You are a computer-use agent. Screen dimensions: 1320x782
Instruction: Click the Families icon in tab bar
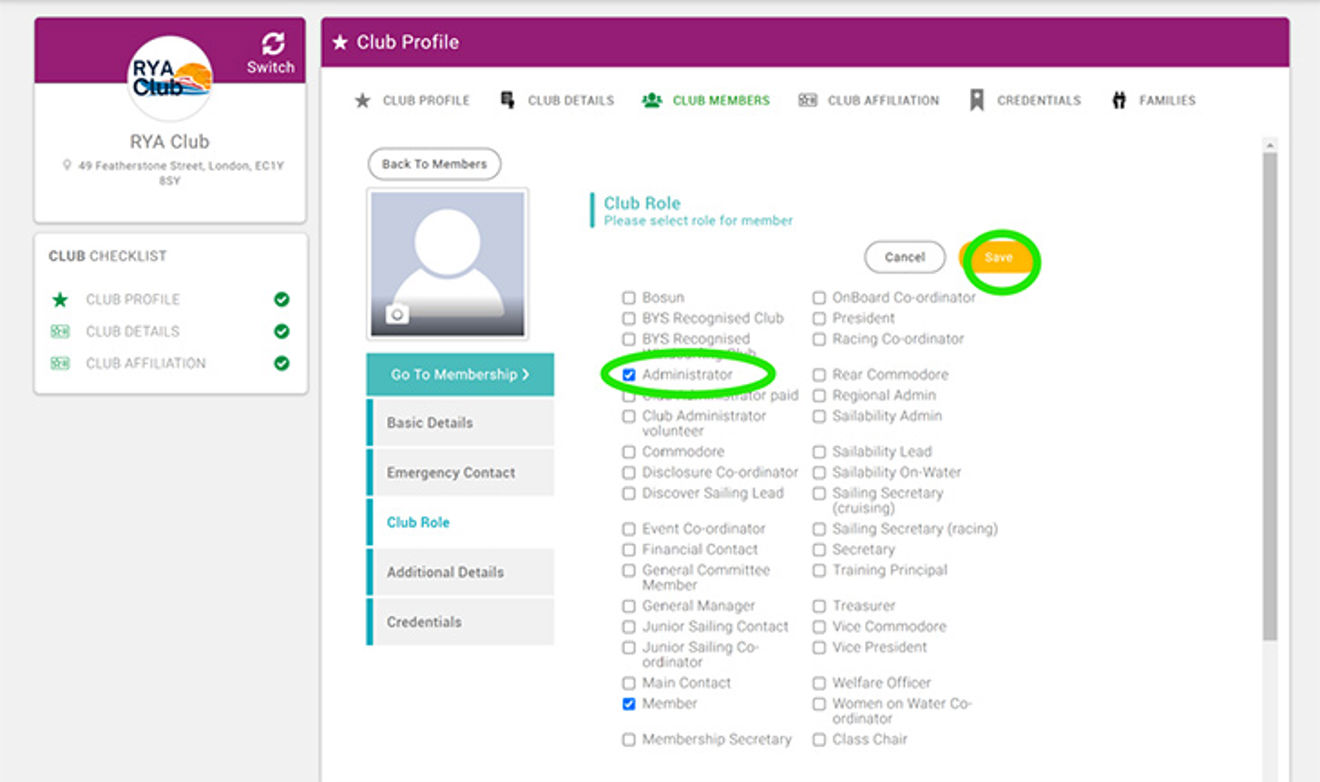[1119, 101]
